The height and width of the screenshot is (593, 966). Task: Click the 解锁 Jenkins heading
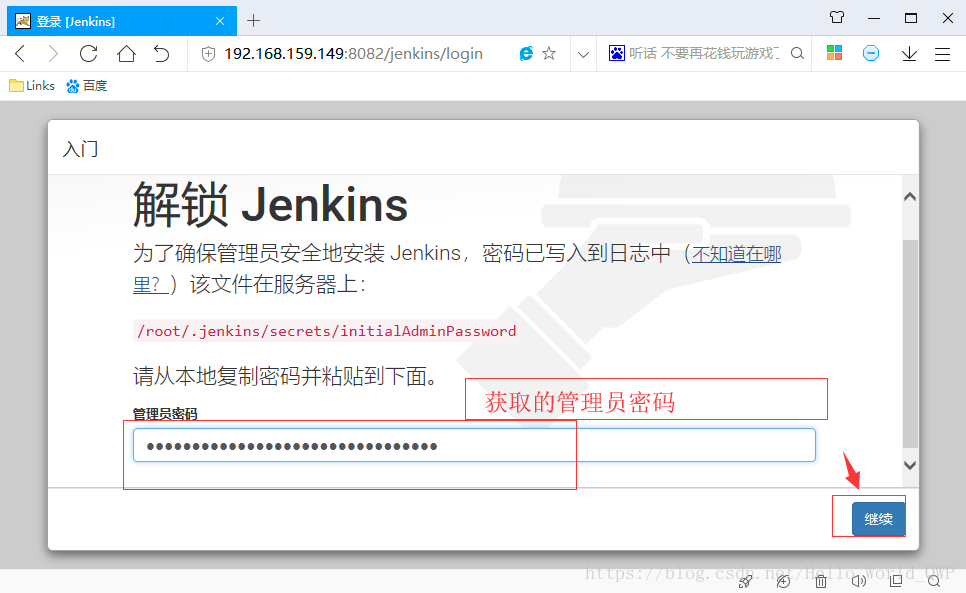(x=270, y=205)
